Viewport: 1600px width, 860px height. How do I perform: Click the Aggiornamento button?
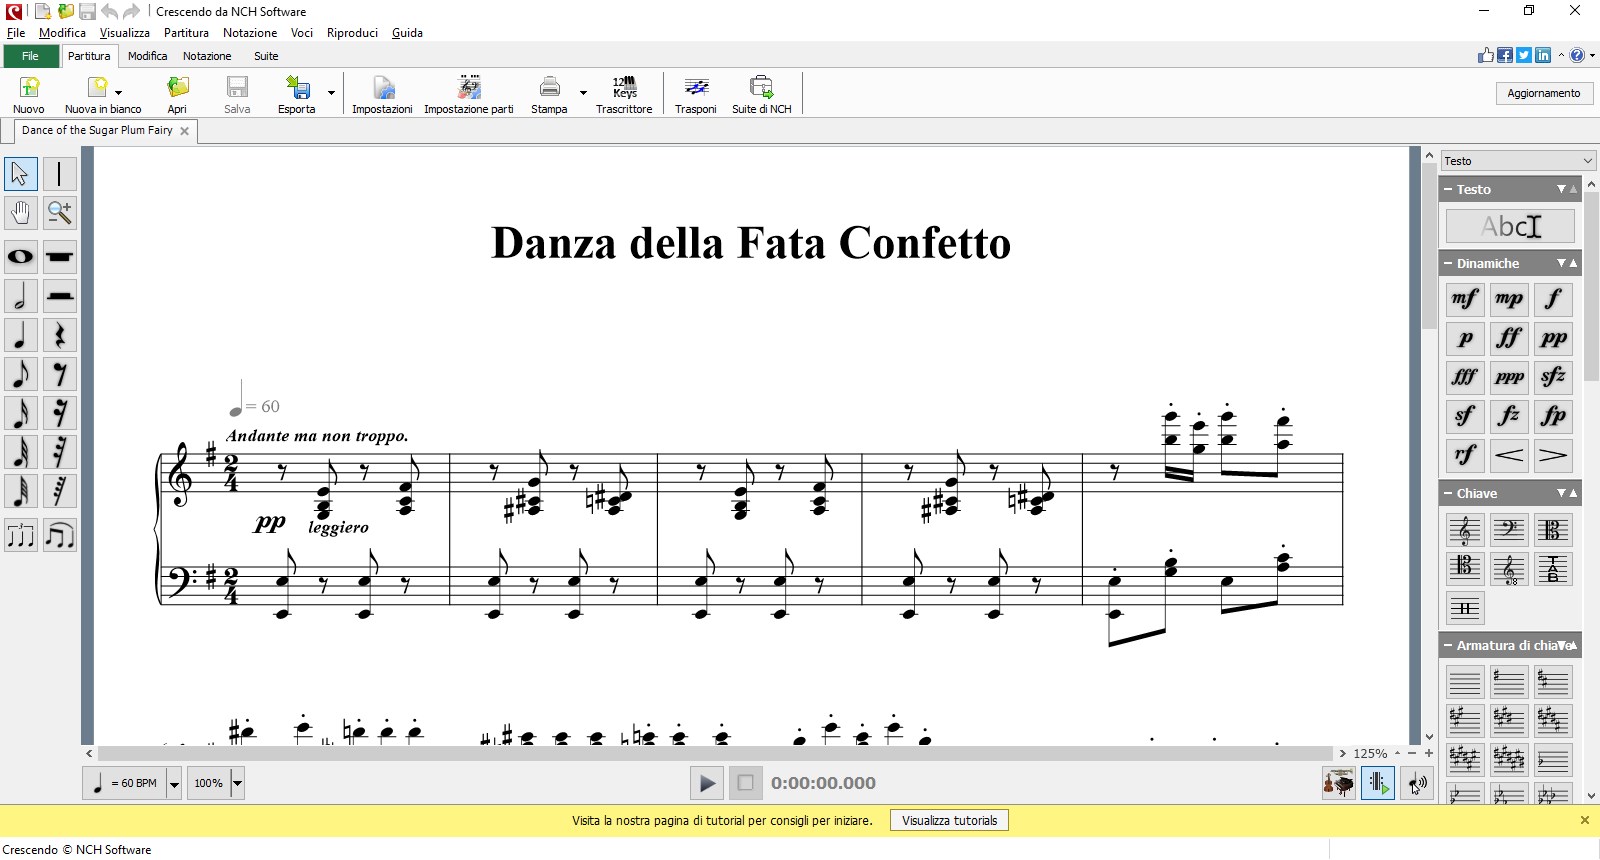(1544, 93)
